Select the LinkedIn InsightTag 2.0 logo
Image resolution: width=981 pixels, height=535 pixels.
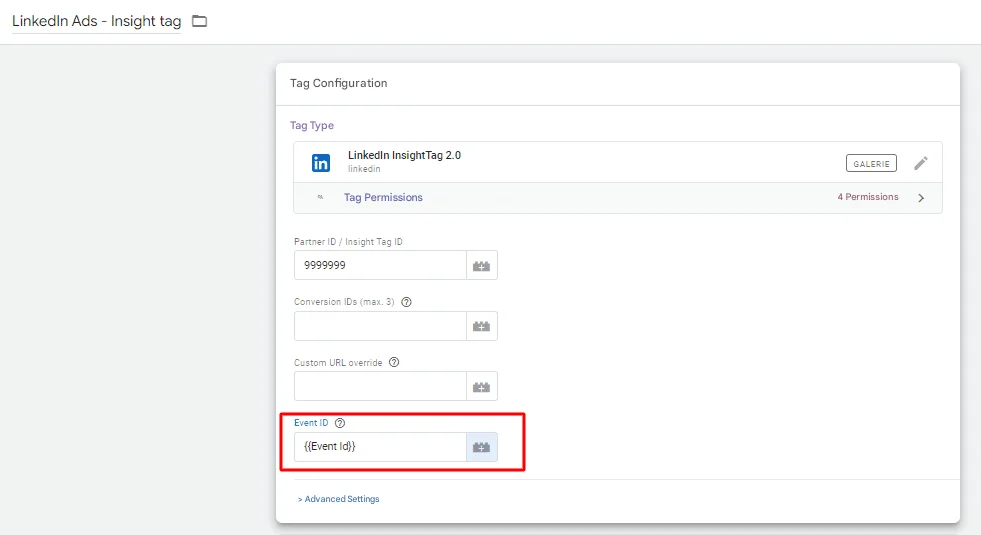pyautogui.click(x=321, y=163)
